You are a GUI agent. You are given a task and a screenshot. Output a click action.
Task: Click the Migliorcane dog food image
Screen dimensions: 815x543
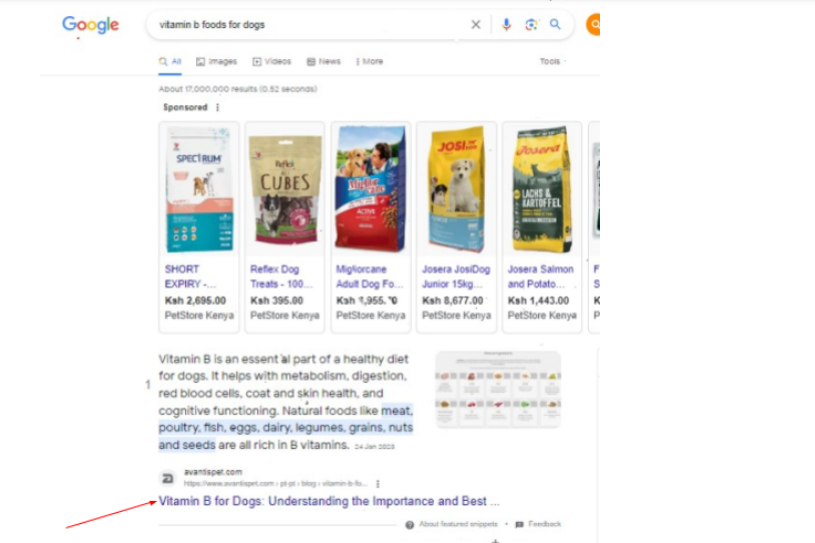click(x=371, y=188)
